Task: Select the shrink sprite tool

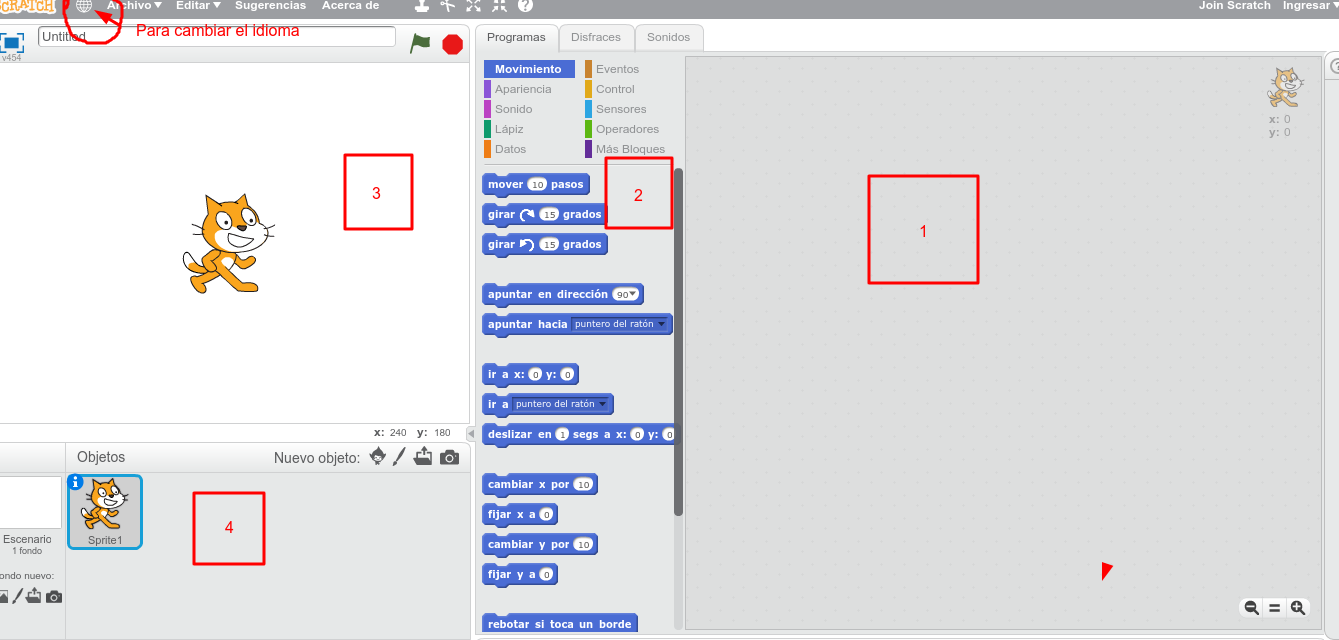Action: 497,7
